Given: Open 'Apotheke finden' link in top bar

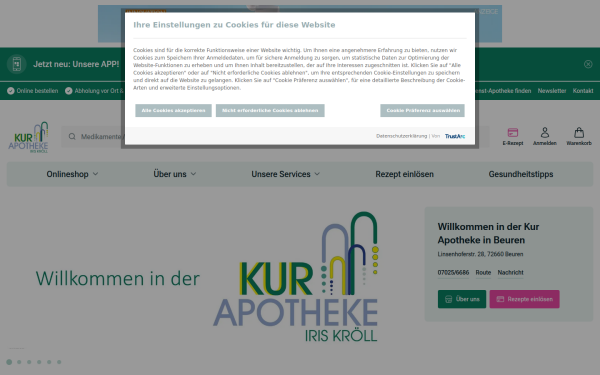Looking at the screenshot, I should [x=503, y=91].
